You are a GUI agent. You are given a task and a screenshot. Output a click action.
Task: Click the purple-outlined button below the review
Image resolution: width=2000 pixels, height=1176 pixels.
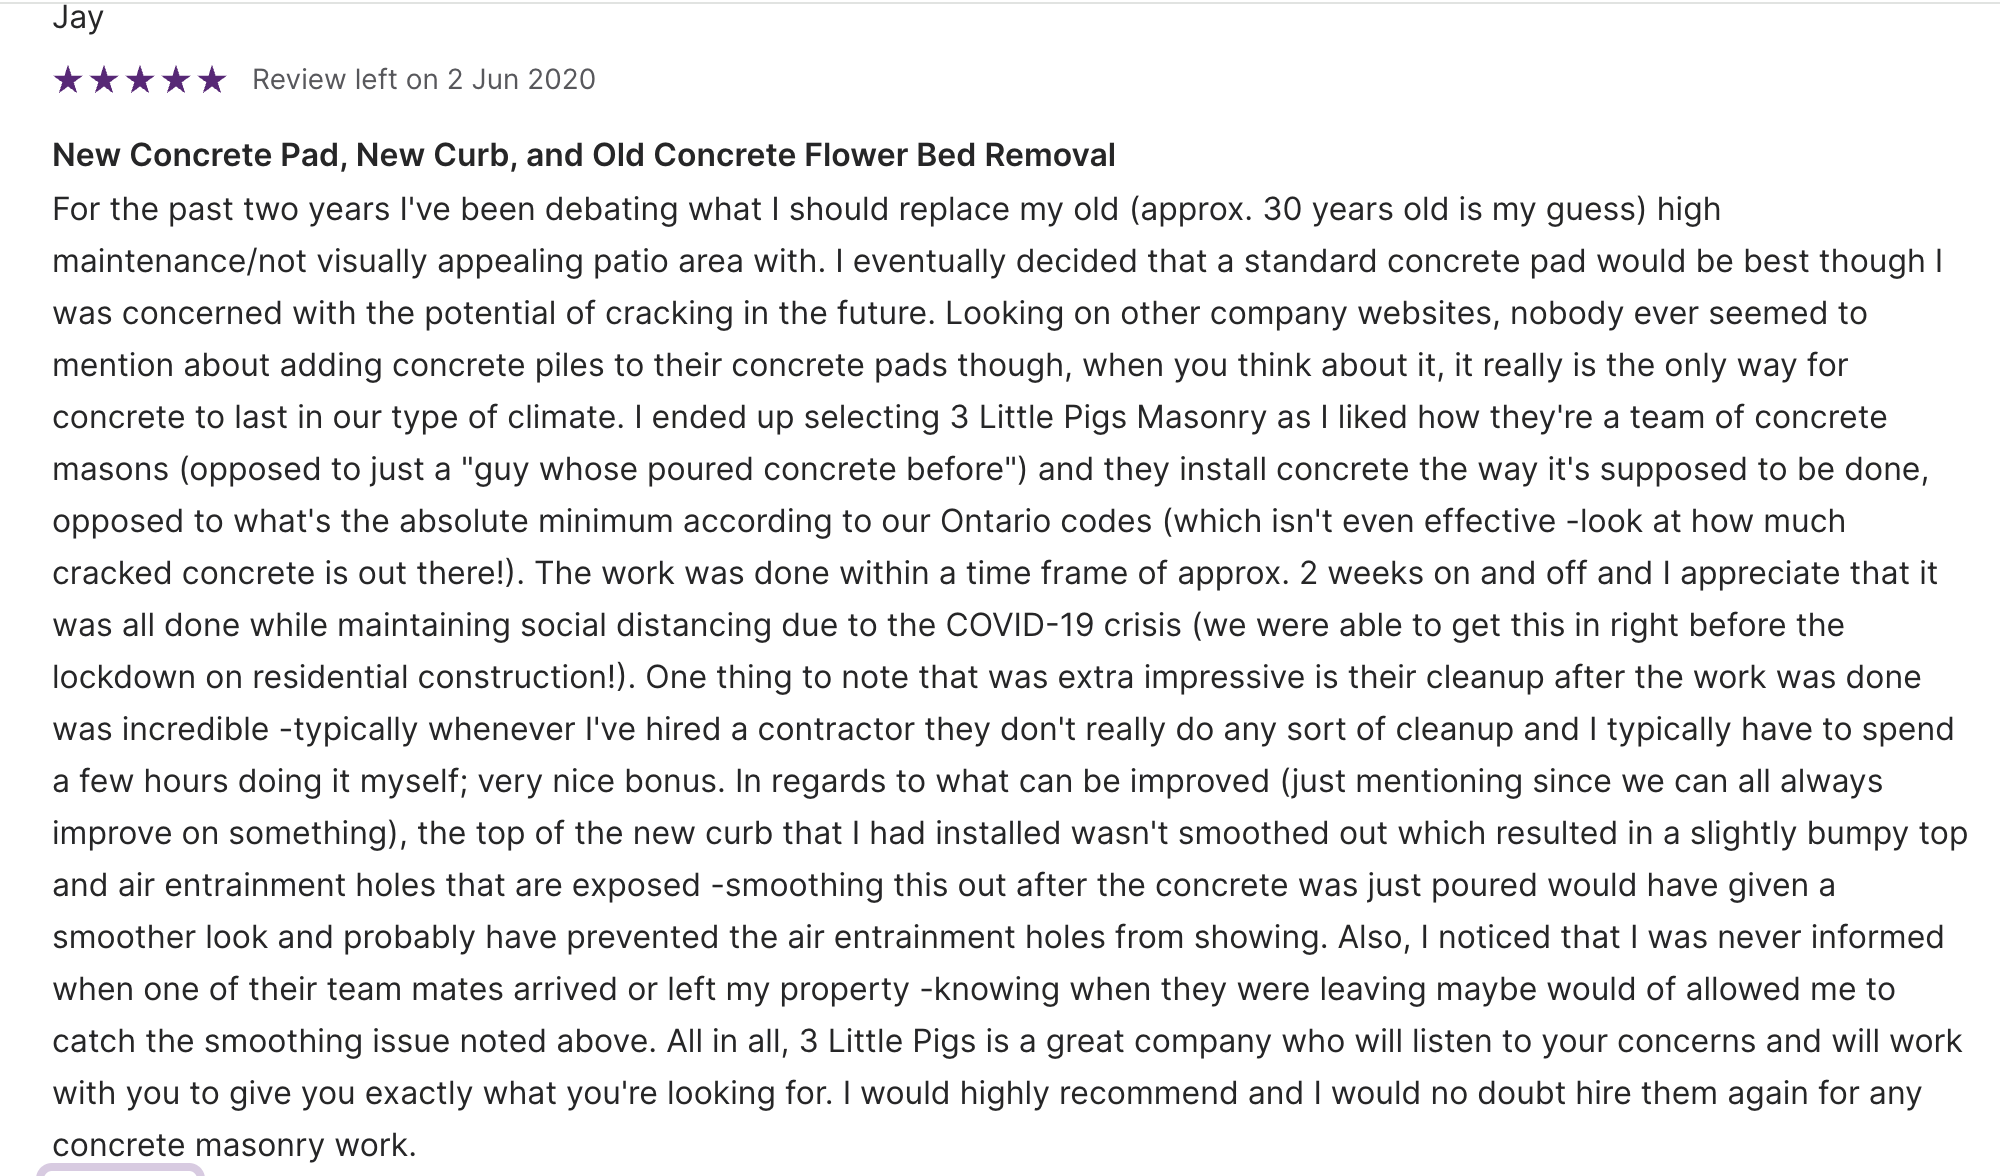[x=120, y=1170]
